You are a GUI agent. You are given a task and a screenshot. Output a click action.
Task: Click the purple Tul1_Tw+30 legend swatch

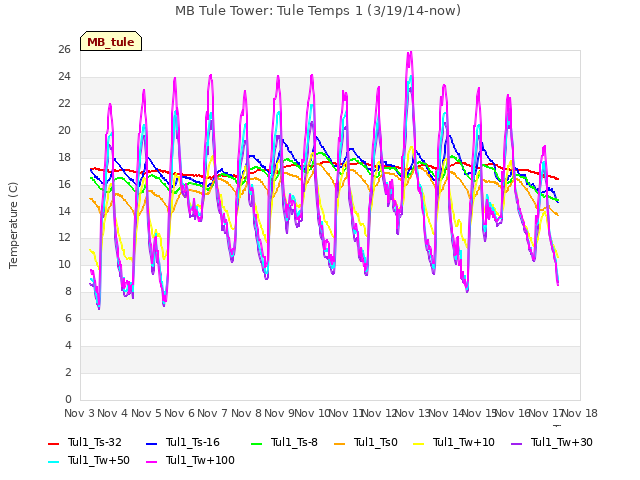(x=516, y=444)
